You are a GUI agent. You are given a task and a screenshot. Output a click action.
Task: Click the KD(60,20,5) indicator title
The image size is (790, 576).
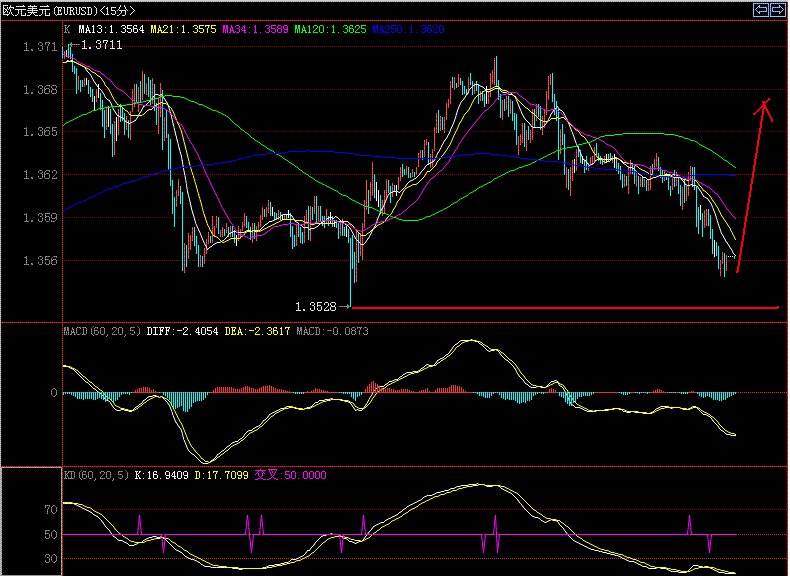coord(96,475)
